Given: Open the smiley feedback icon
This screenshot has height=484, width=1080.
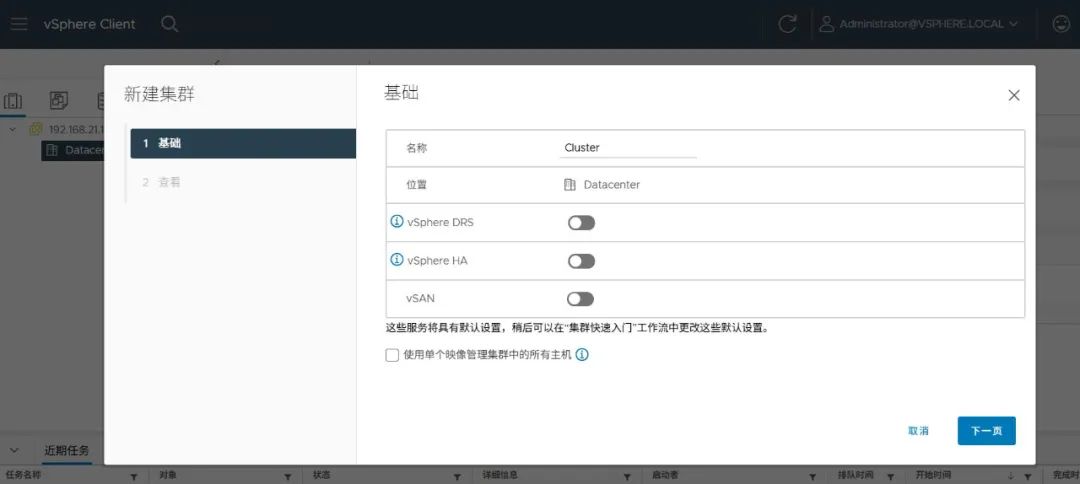Looking at the screenshot, I should pos(1061,24).
